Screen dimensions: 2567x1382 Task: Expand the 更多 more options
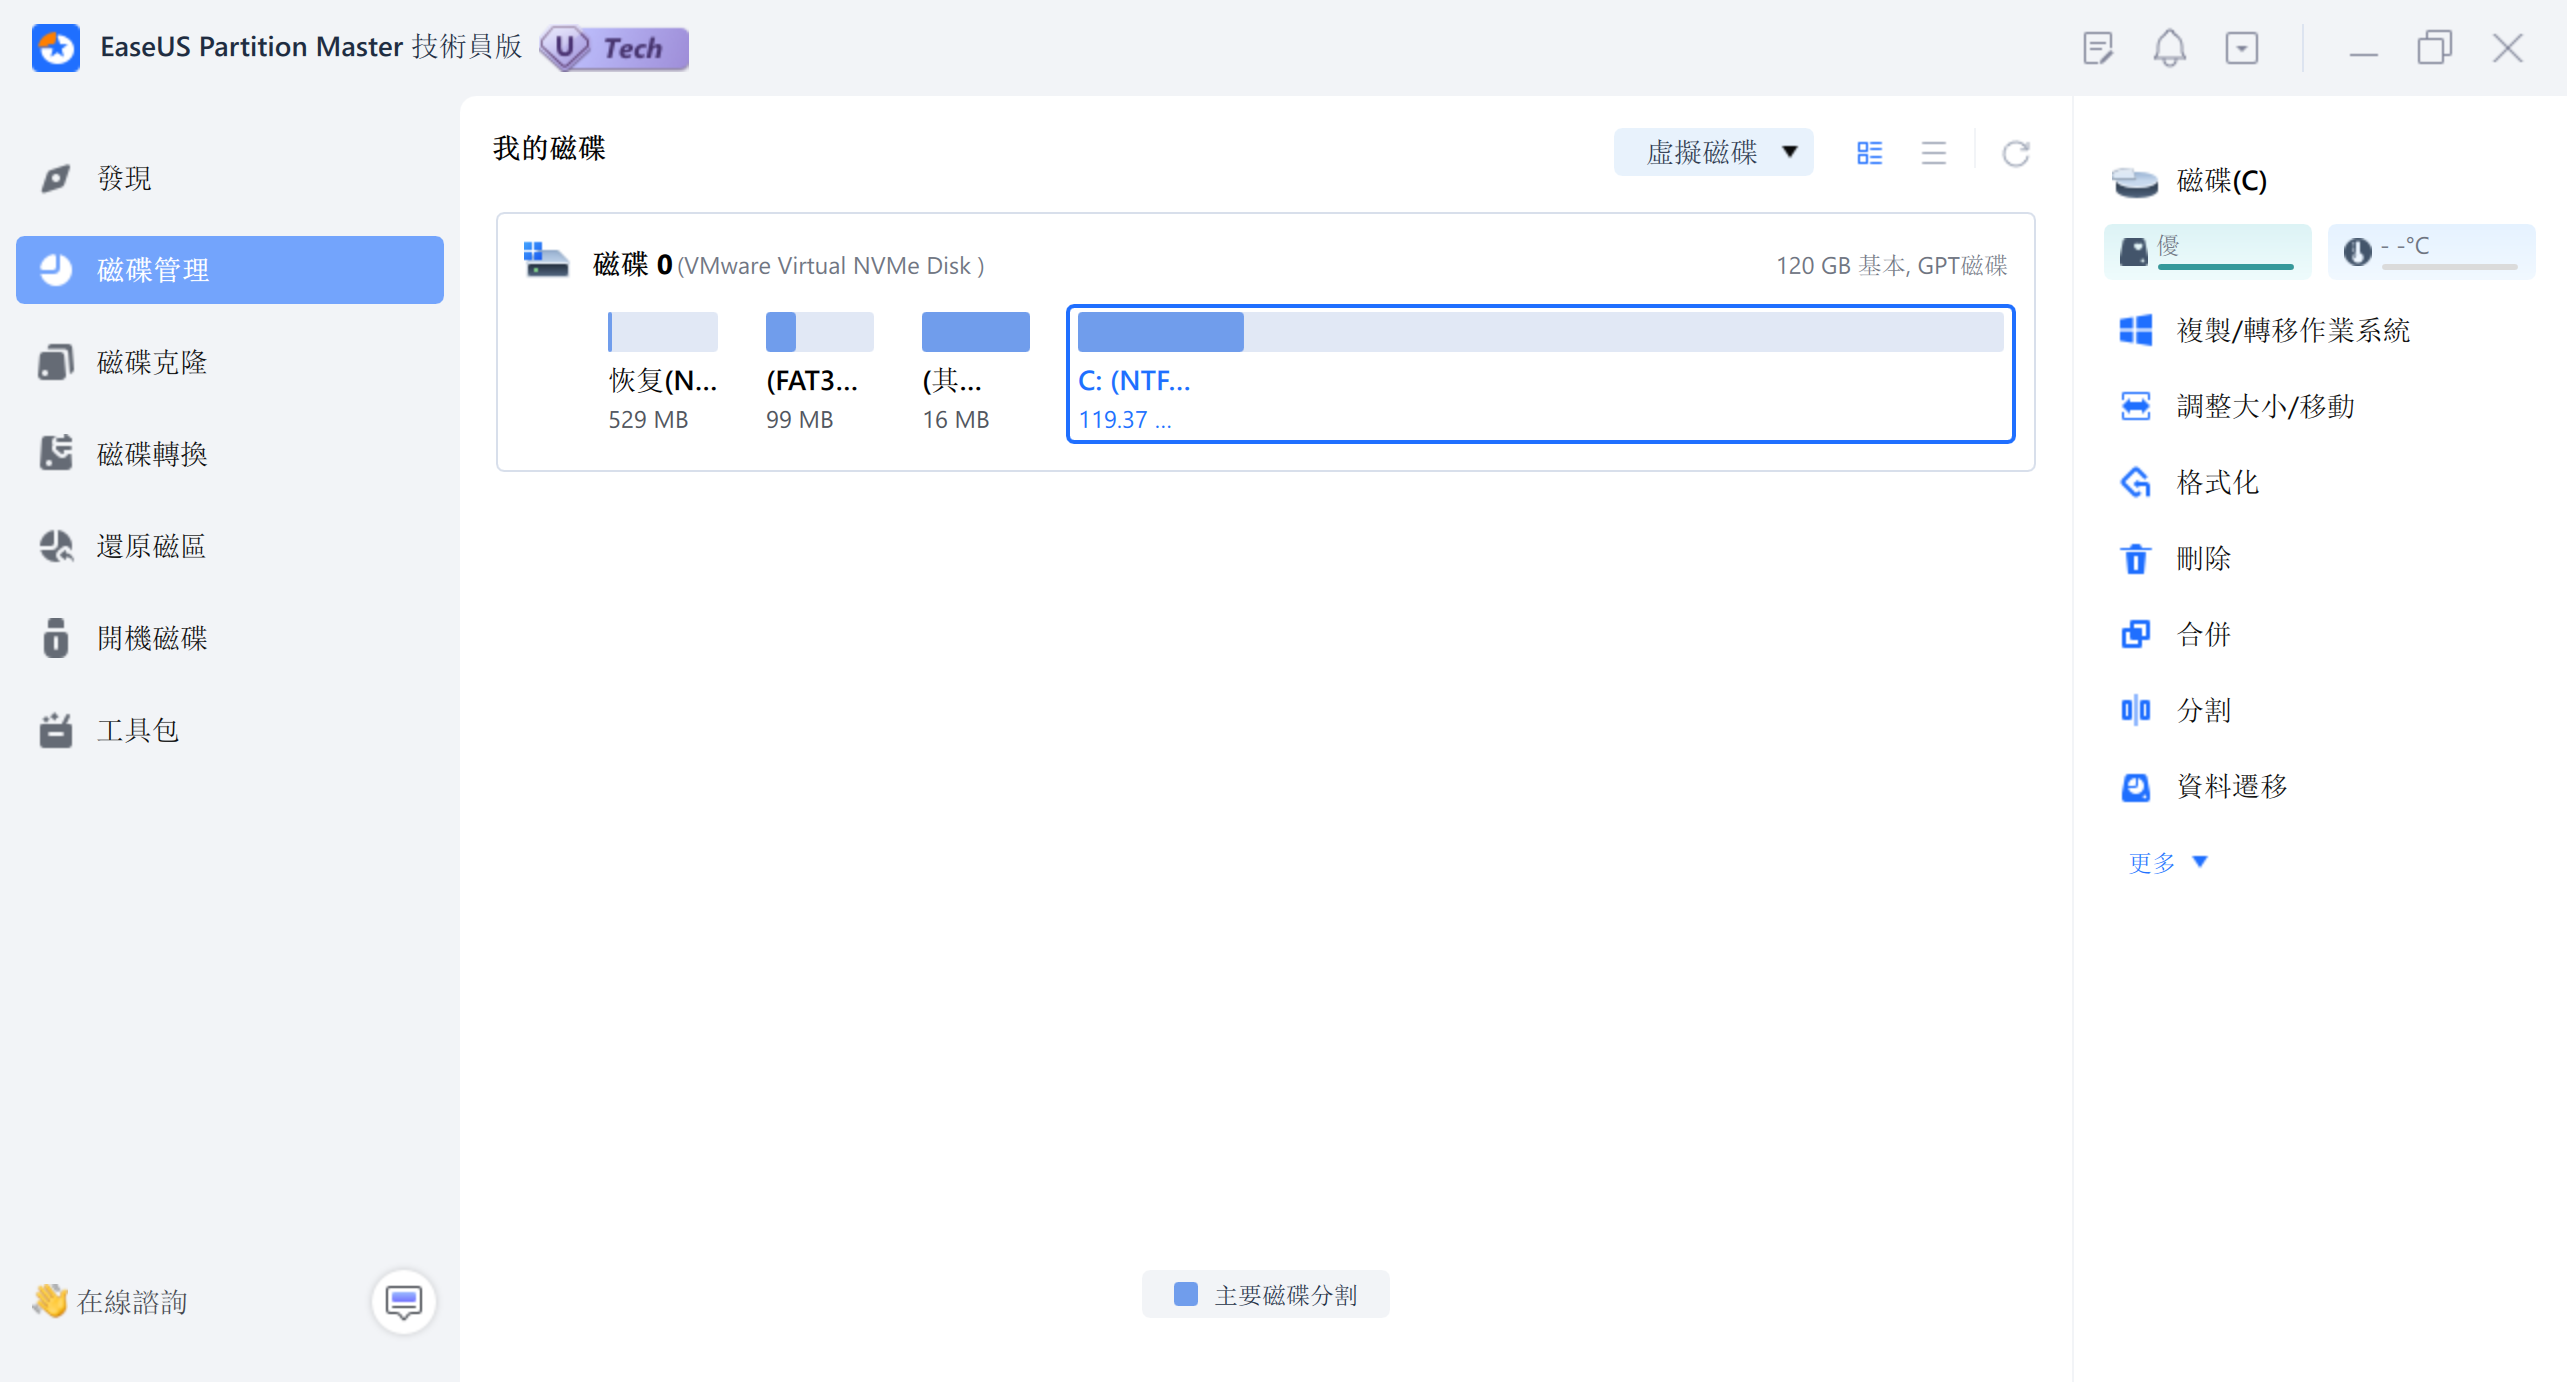[2167, 862]
